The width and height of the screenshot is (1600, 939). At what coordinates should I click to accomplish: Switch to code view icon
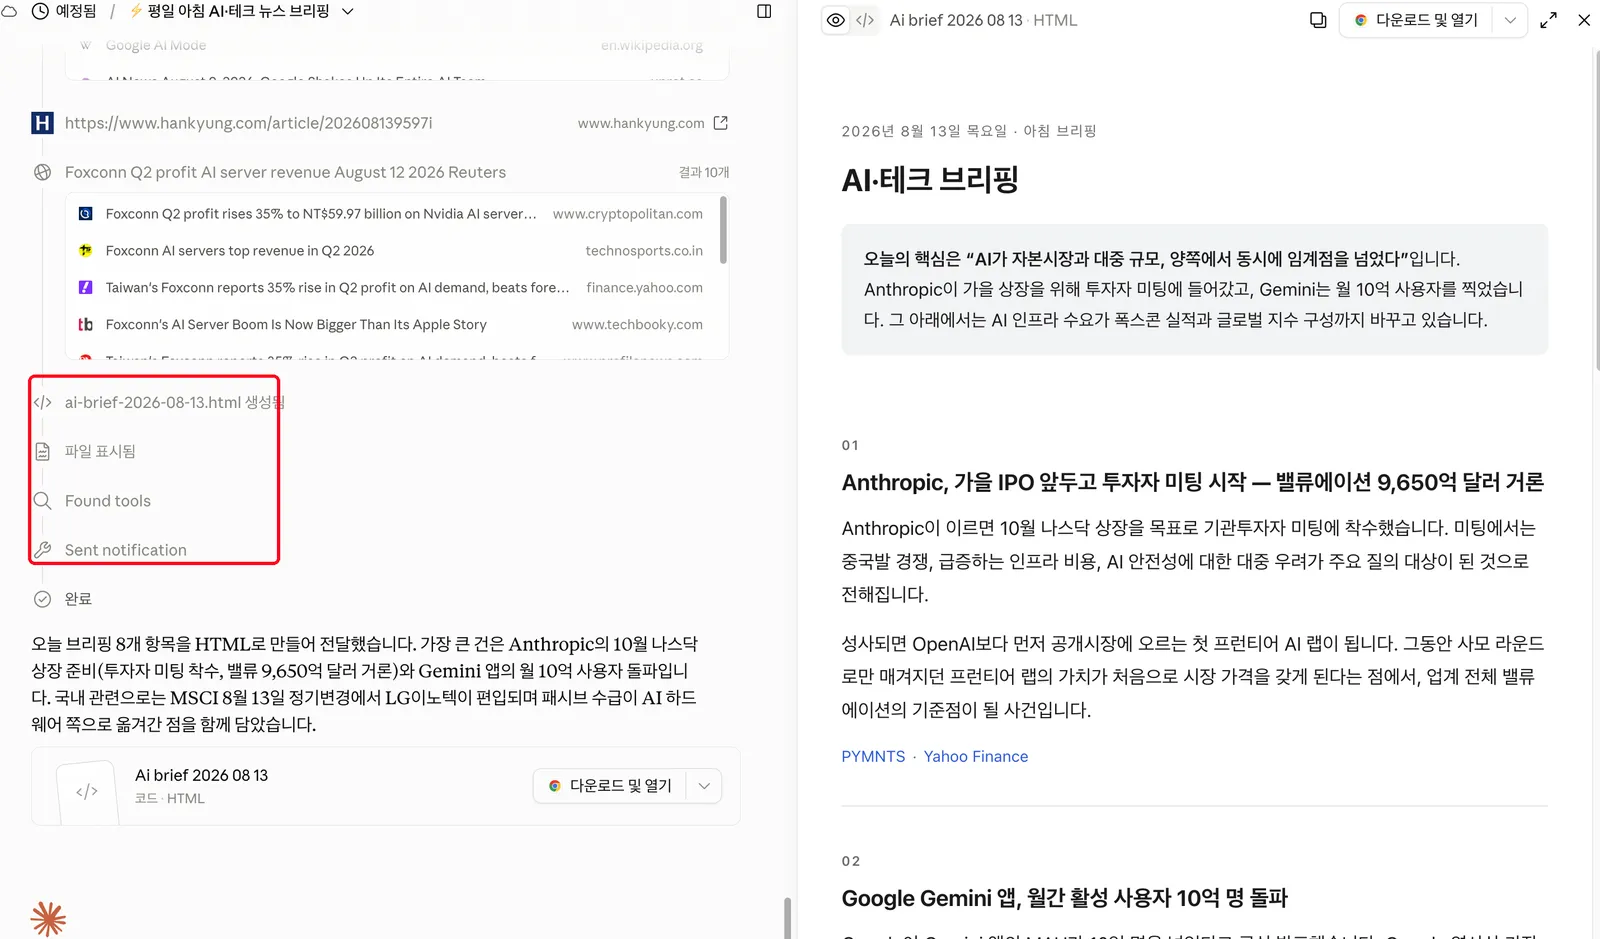tap(865, 20)
